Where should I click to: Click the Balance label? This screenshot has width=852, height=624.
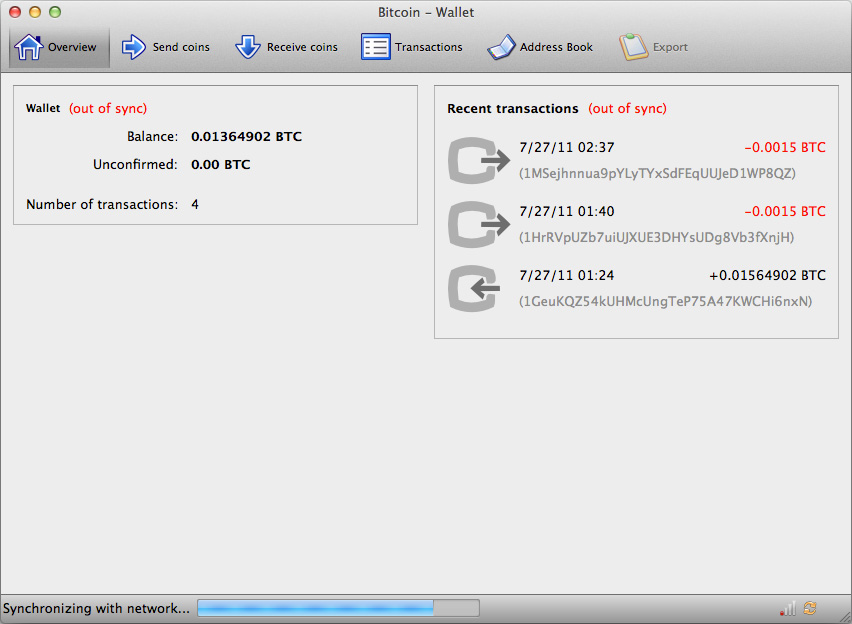click(x=152, y=136)
